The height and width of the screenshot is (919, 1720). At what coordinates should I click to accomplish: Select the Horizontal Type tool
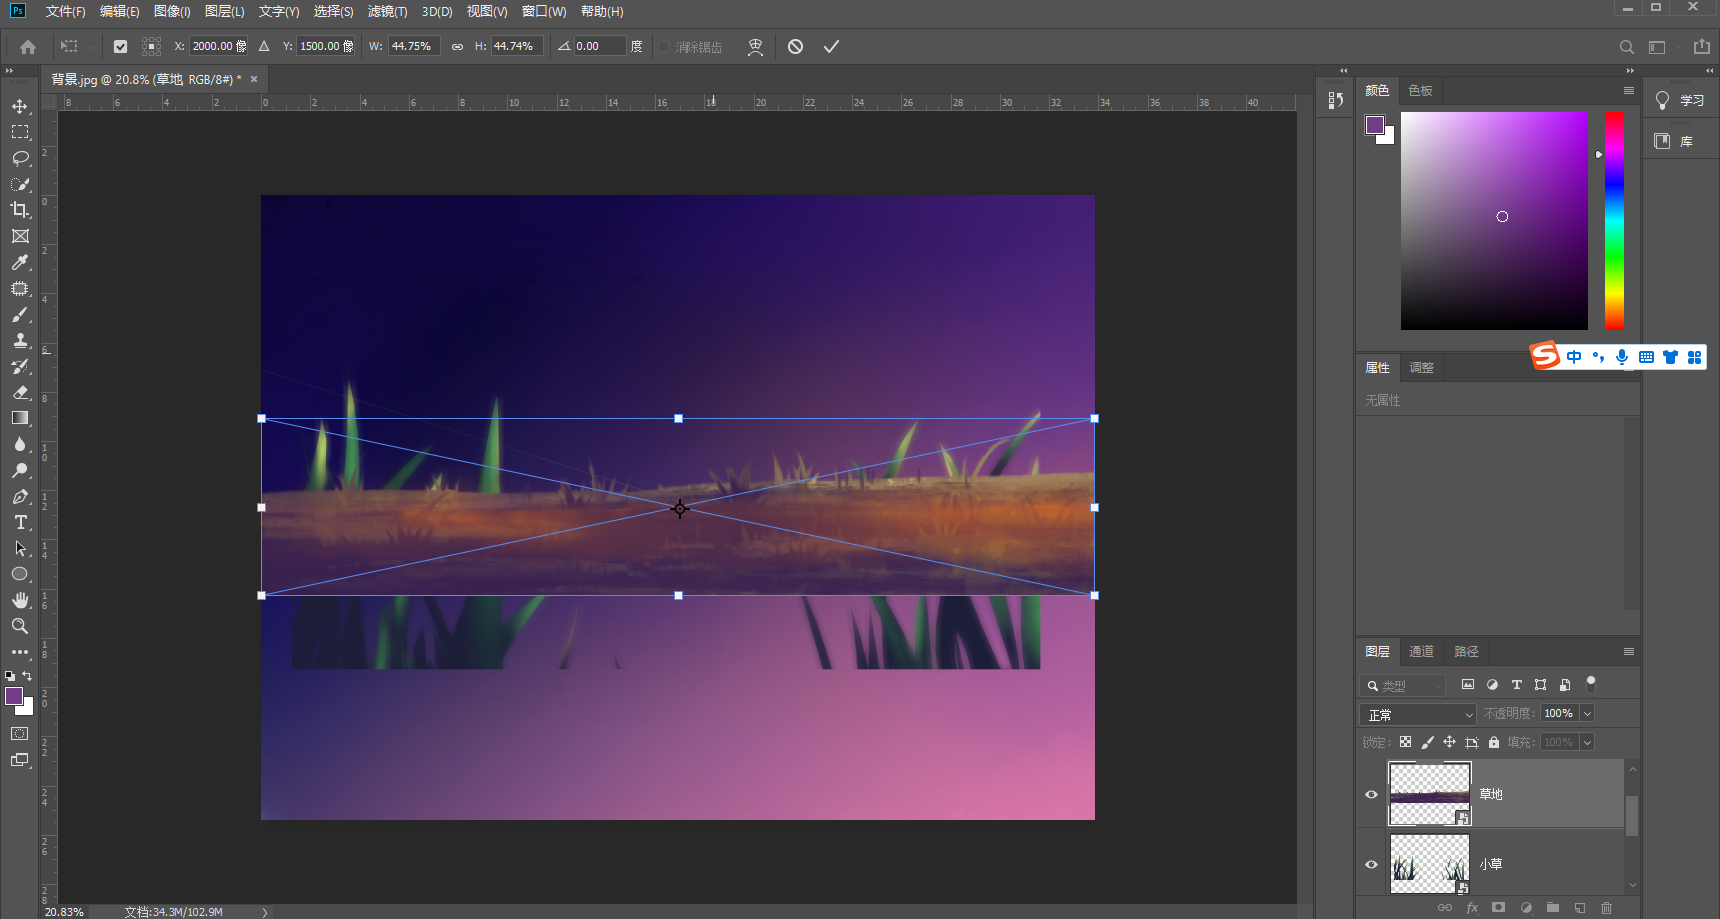[x=20, y=522]
